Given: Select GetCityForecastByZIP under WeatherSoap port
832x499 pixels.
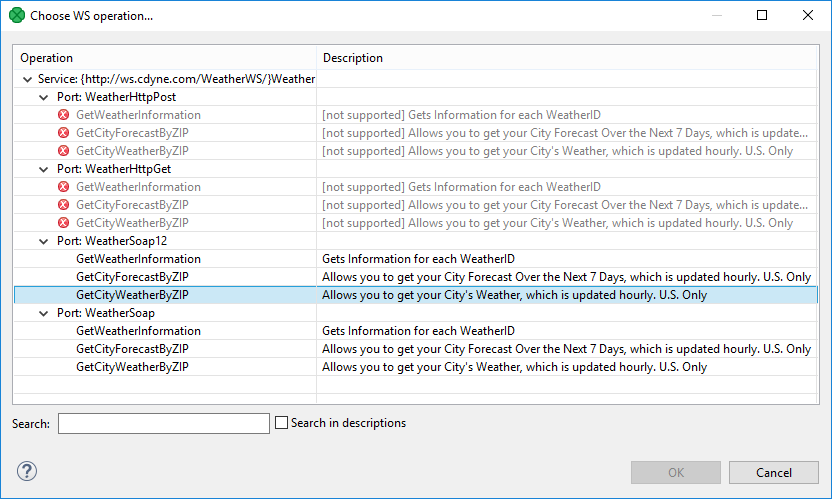Looking at the screenshot, I should point(132,349).
